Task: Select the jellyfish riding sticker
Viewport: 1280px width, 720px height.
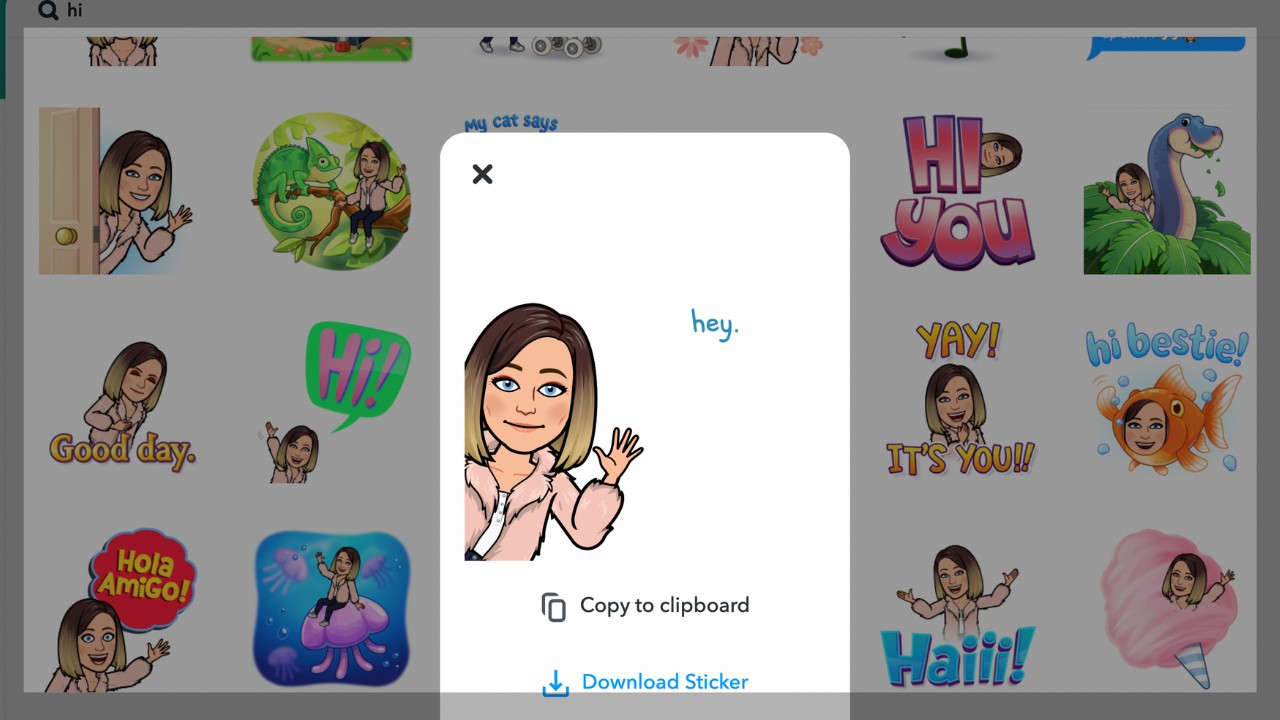Action: pos(332,609)
